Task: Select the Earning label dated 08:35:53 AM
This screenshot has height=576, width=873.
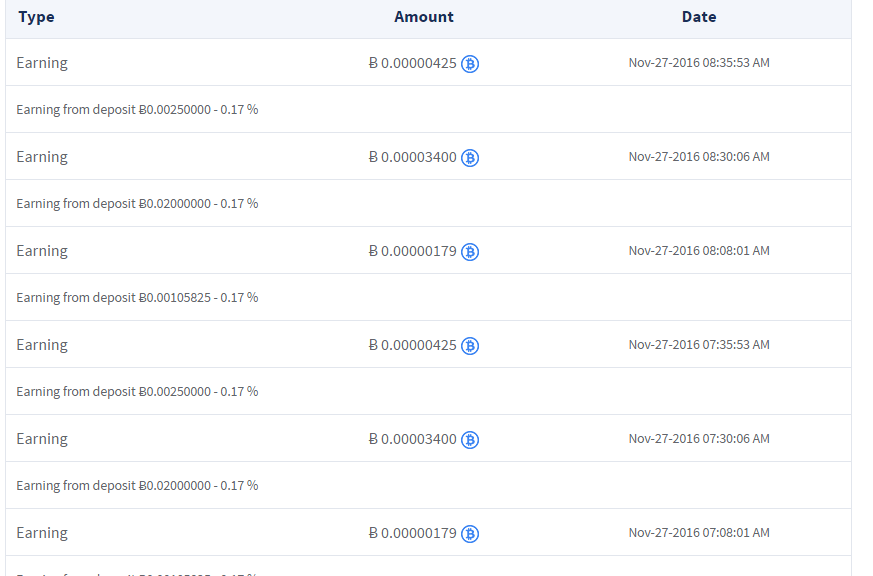Action: tap(42, 63)
